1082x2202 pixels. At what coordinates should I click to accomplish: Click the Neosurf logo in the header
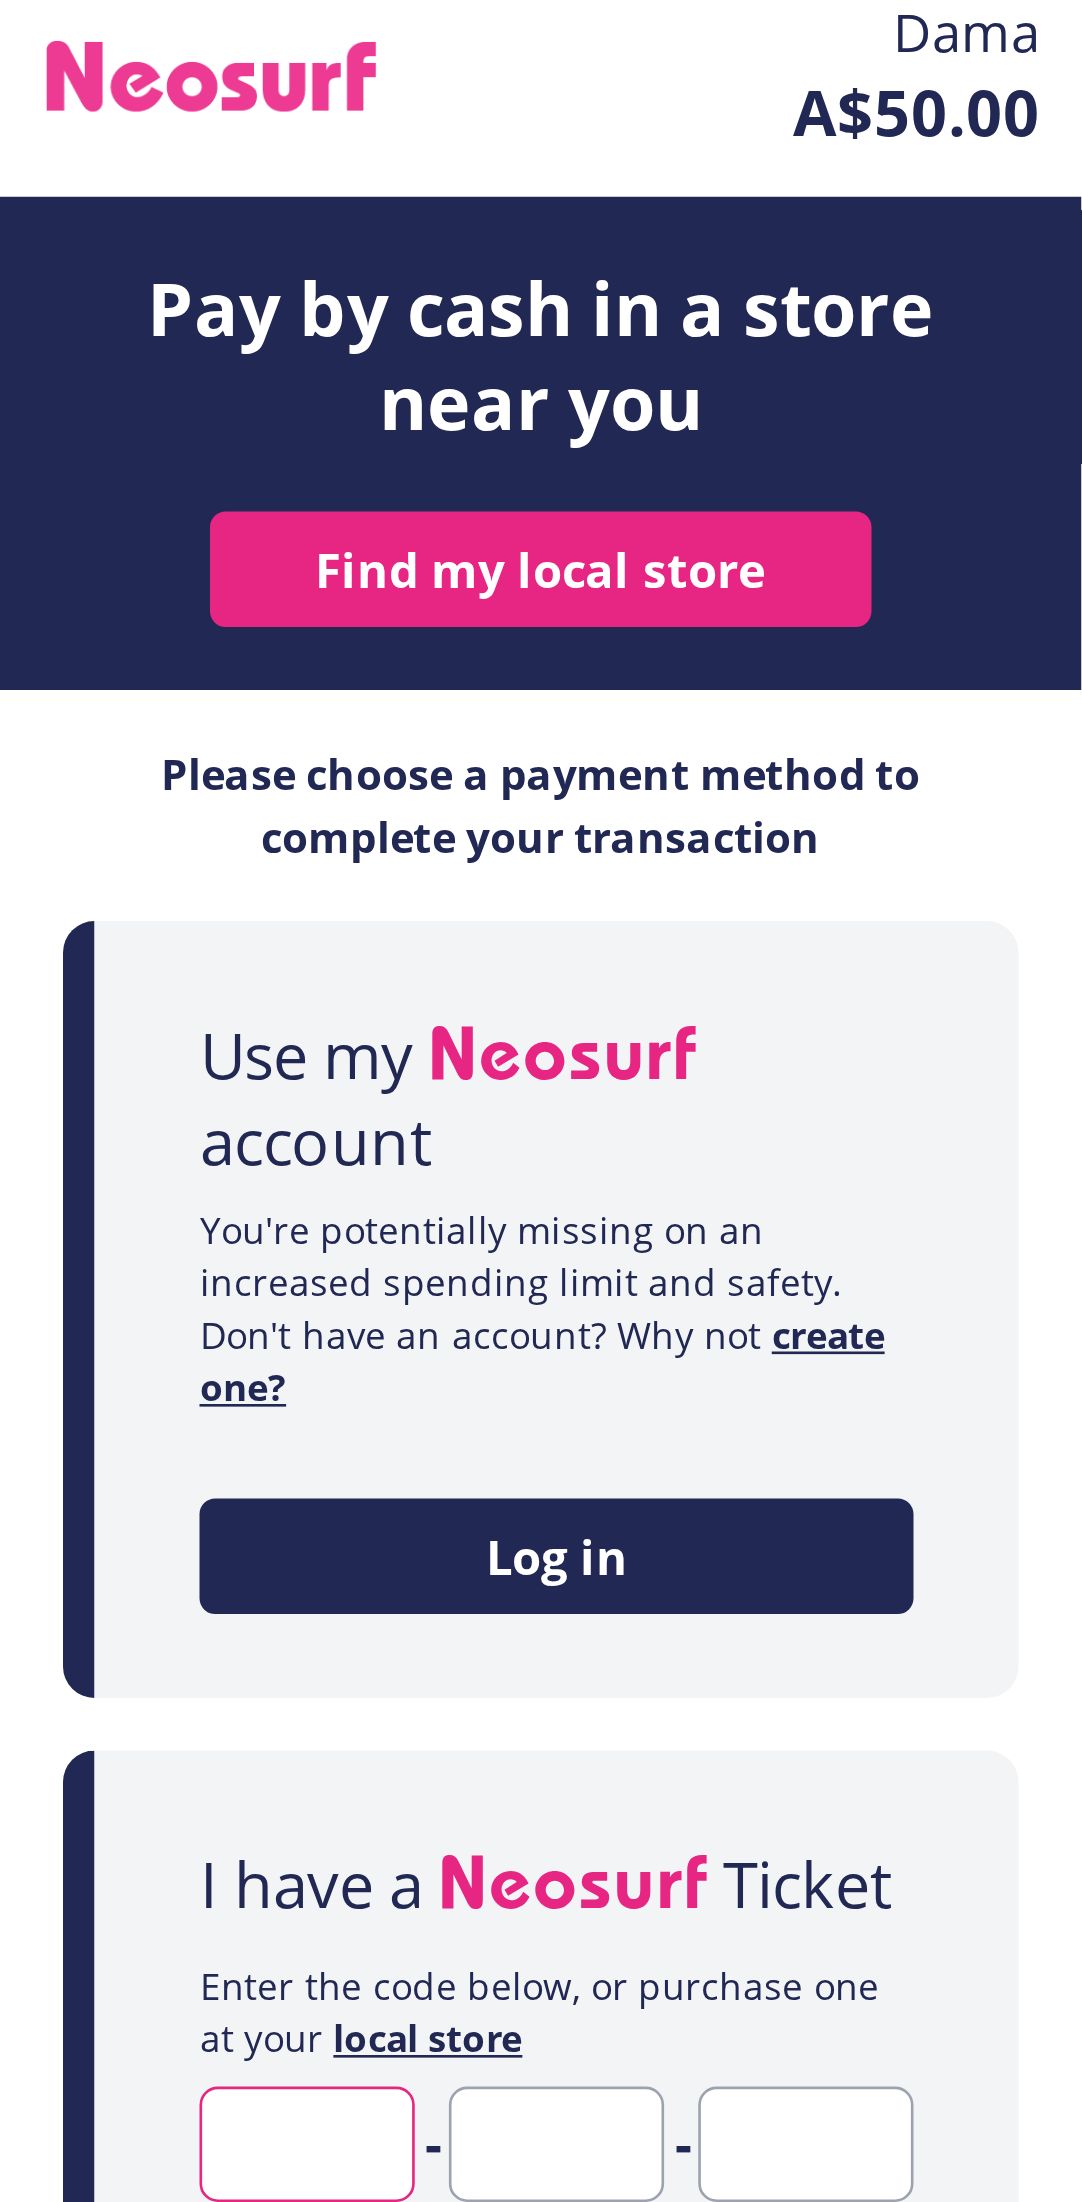click(211, 77)
